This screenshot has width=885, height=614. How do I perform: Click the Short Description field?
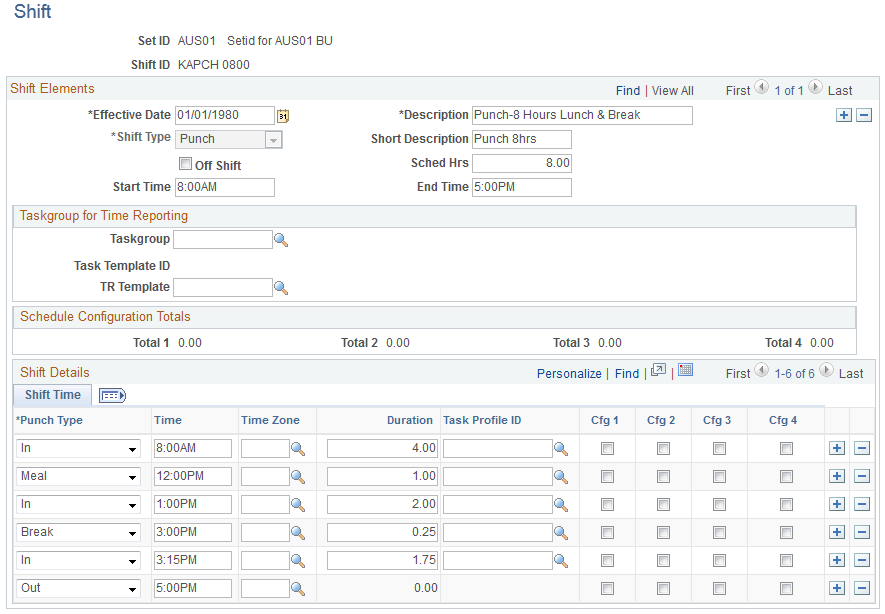pyautogui.click(x=522, y=139)
